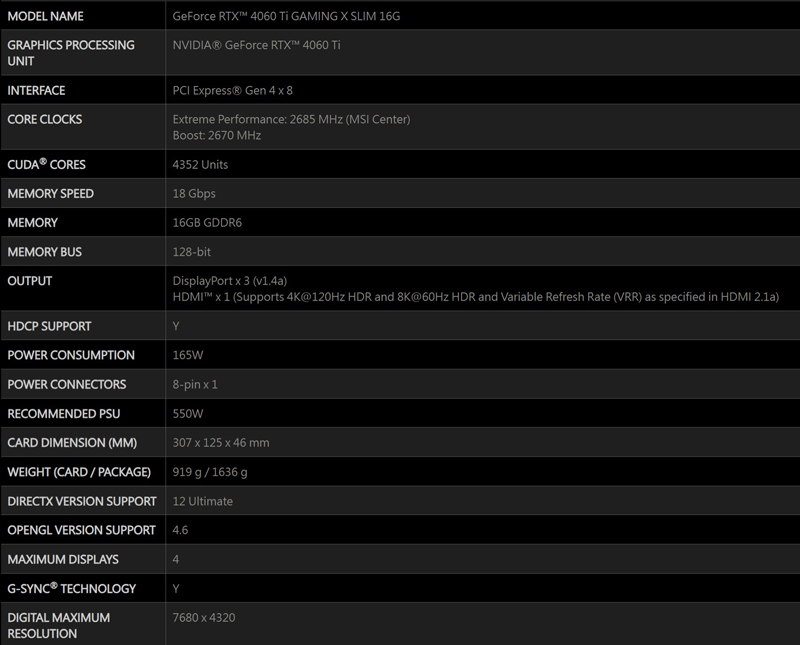Click the 18 Gbps memory speed value
This screenshot has width=800, height=645.
pos(194,194)
